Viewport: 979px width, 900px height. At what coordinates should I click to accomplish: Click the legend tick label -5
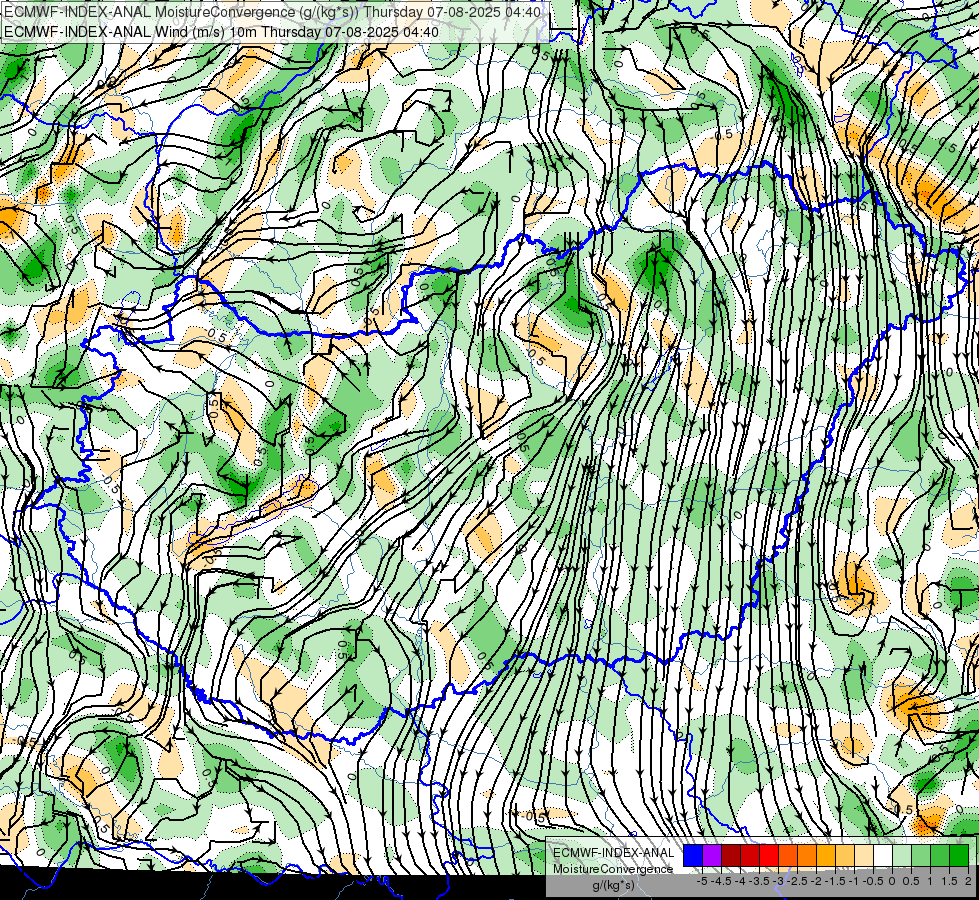[x=702, y=881]
